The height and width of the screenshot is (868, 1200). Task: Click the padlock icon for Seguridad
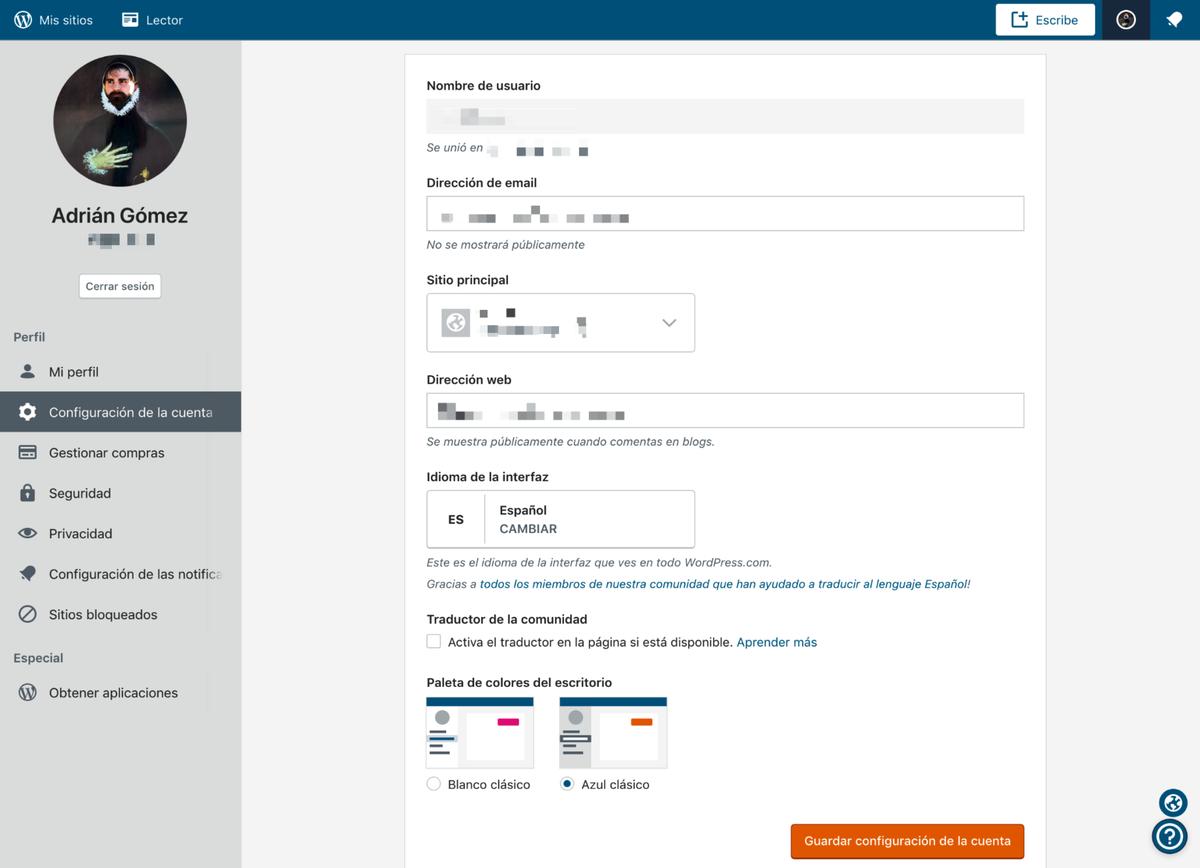pos(28,493)
